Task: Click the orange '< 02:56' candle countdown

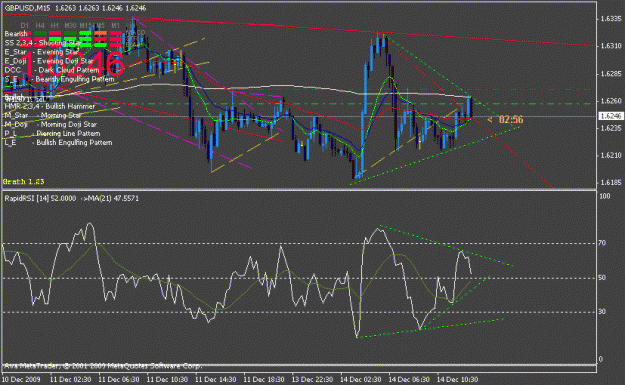Action: tap(505, 120)
